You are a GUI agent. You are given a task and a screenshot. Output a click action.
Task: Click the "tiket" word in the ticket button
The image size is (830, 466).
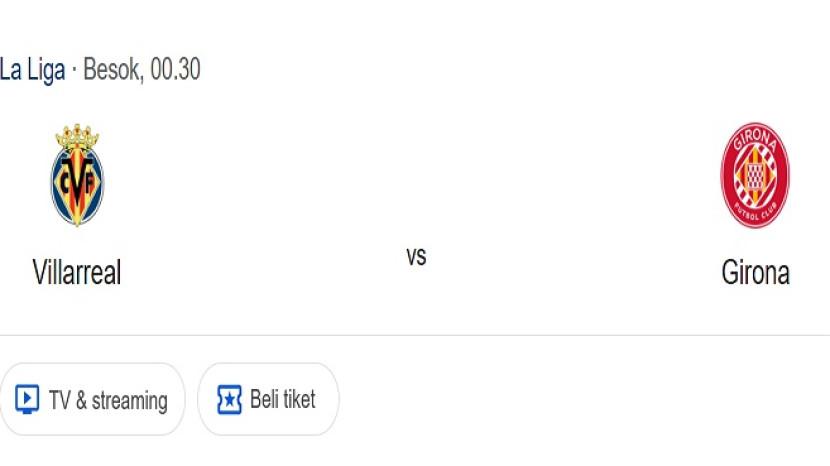click(299, 400)
